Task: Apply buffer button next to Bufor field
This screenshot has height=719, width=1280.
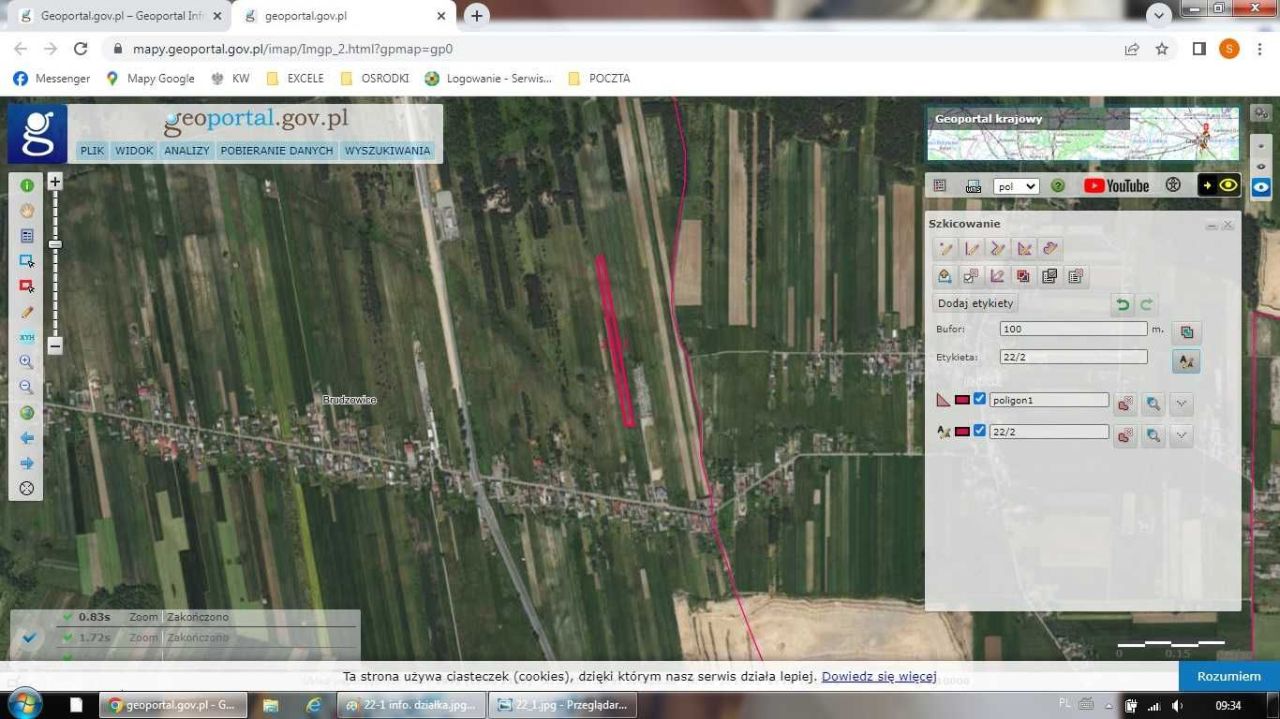Action: pyautogui.click(x=1186, y=332)
